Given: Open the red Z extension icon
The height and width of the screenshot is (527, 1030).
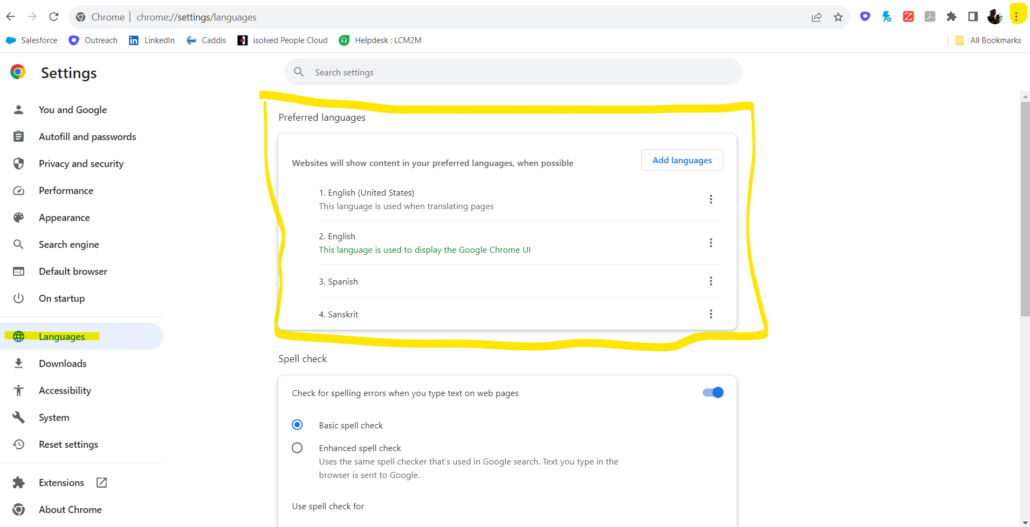Looking at the screenshot, I should (908, 16).
